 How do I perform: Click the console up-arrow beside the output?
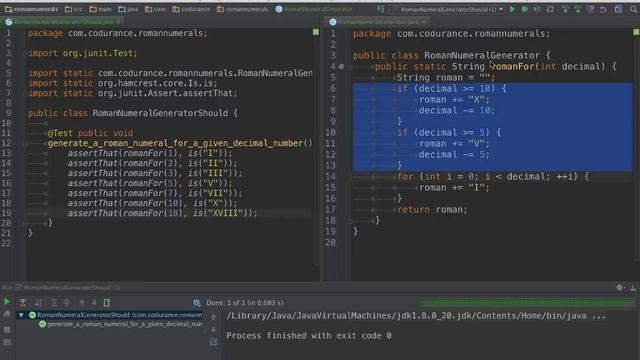pos(213,317)
